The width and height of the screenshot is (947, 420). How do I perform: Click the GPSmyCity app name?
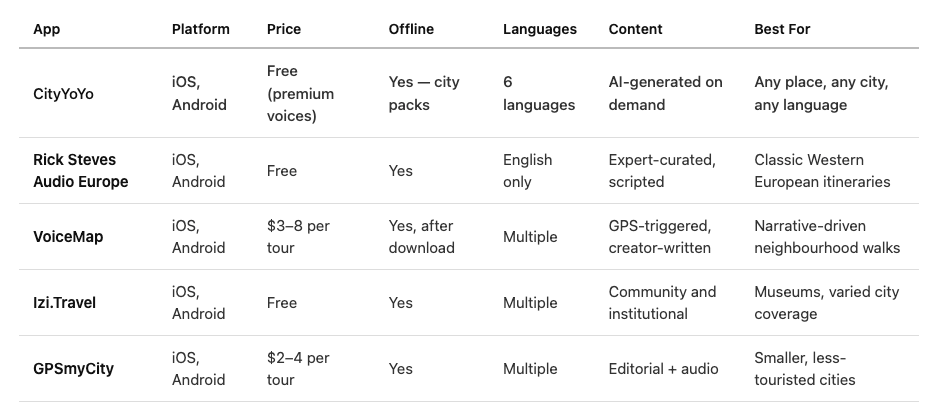pyautogui.click(x=73, y=368)
